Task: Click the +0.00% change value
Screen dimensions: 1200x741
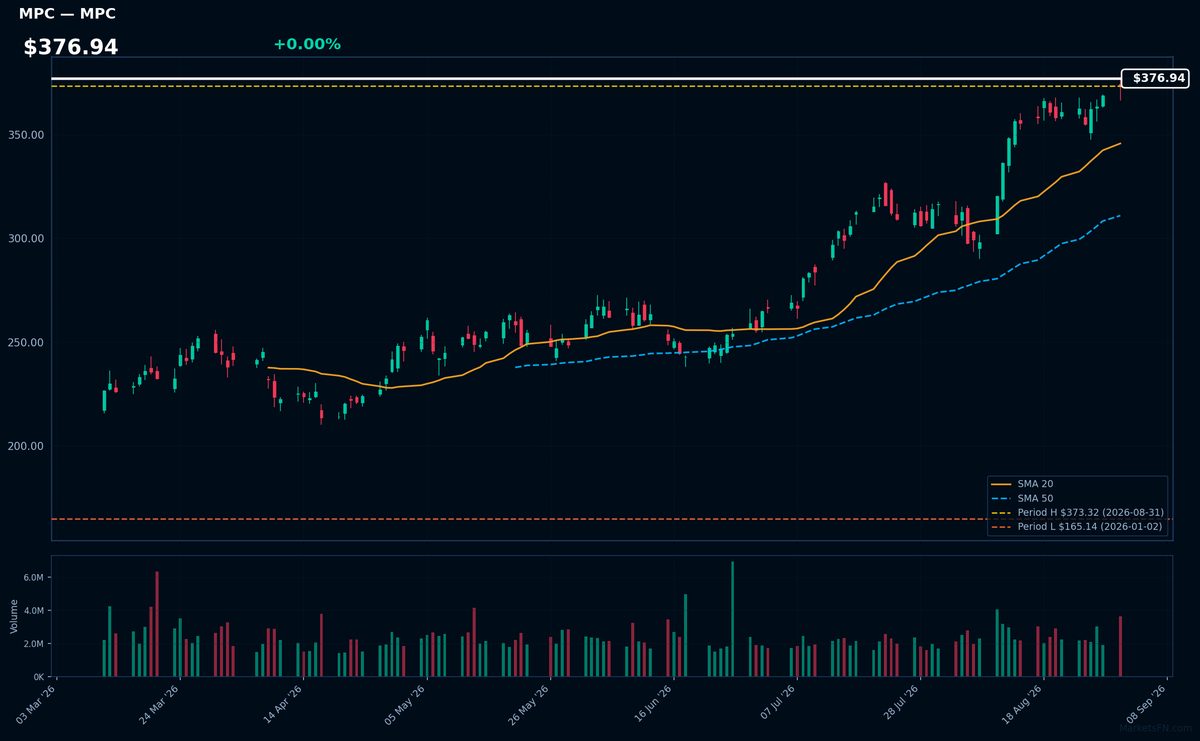Action: [x=307, y=44]
